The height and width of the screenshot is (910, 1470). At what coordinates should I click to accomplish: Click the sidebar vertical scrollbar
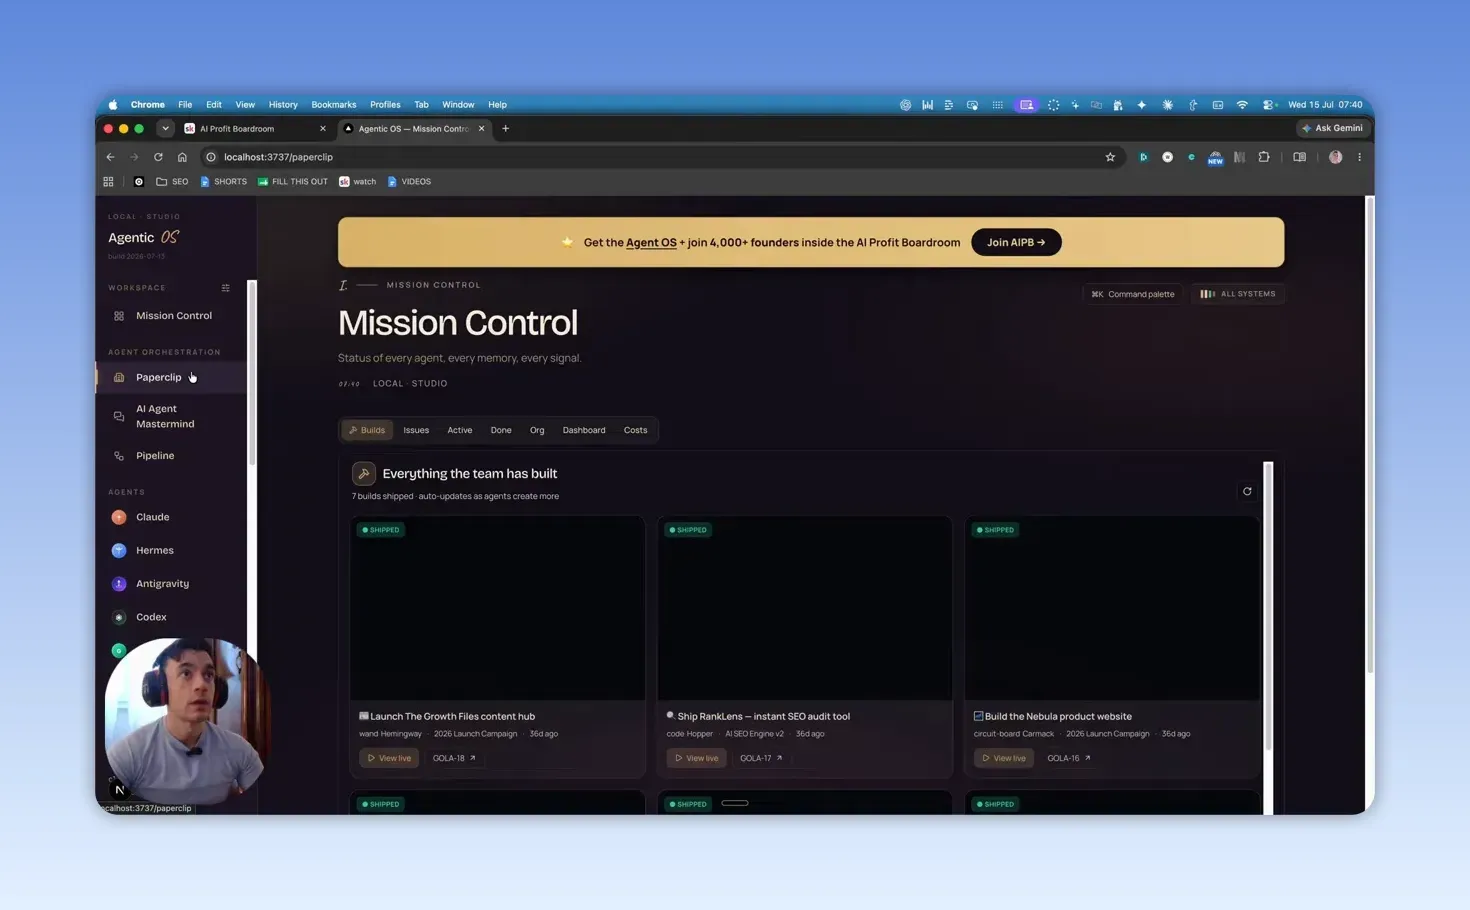coord(252,372)
